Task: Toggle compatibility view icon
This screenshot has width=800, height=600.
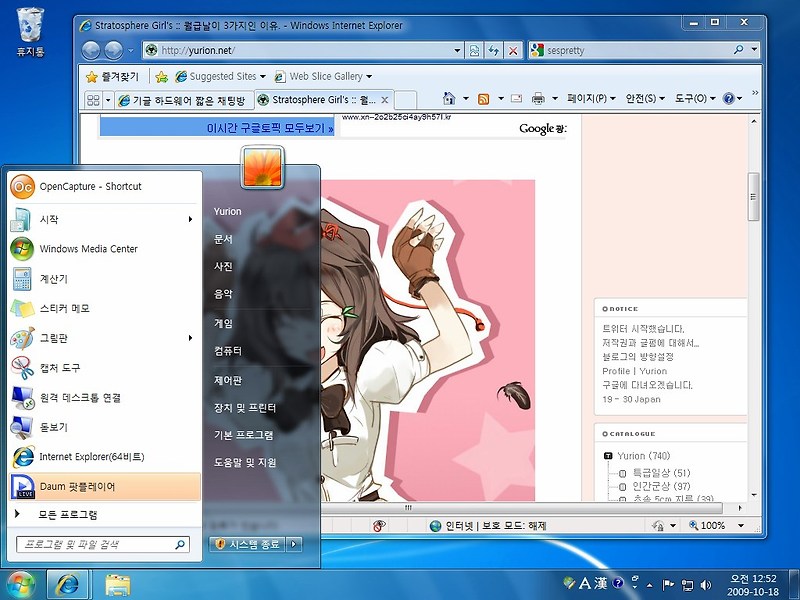Action: point(474,51)
